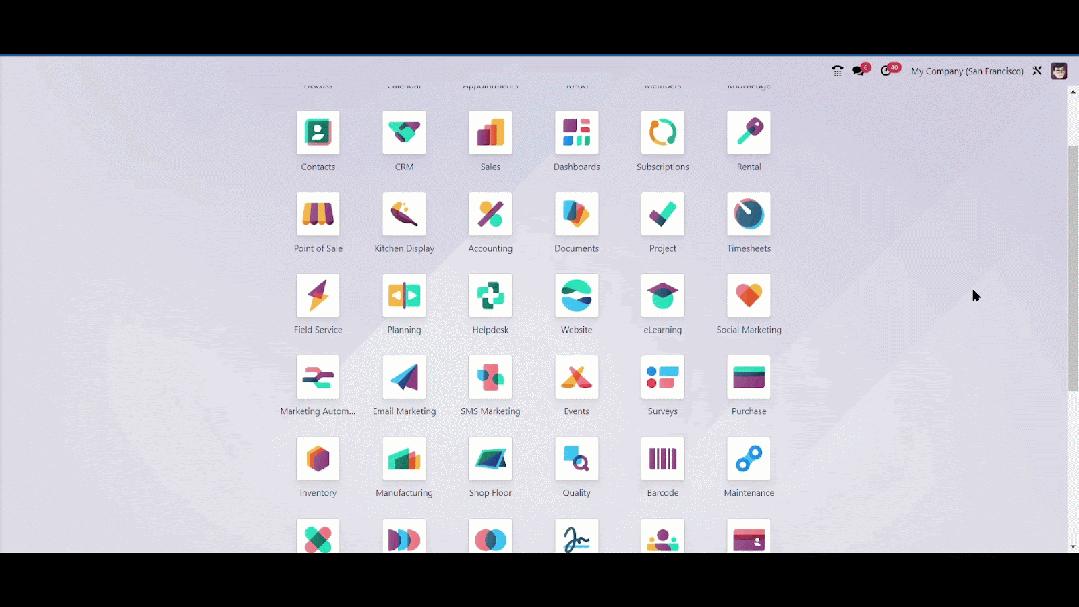Open the user profile avatar menu
The height and width of the screenshot is (607, 1079).
(x=1059, y=70)
